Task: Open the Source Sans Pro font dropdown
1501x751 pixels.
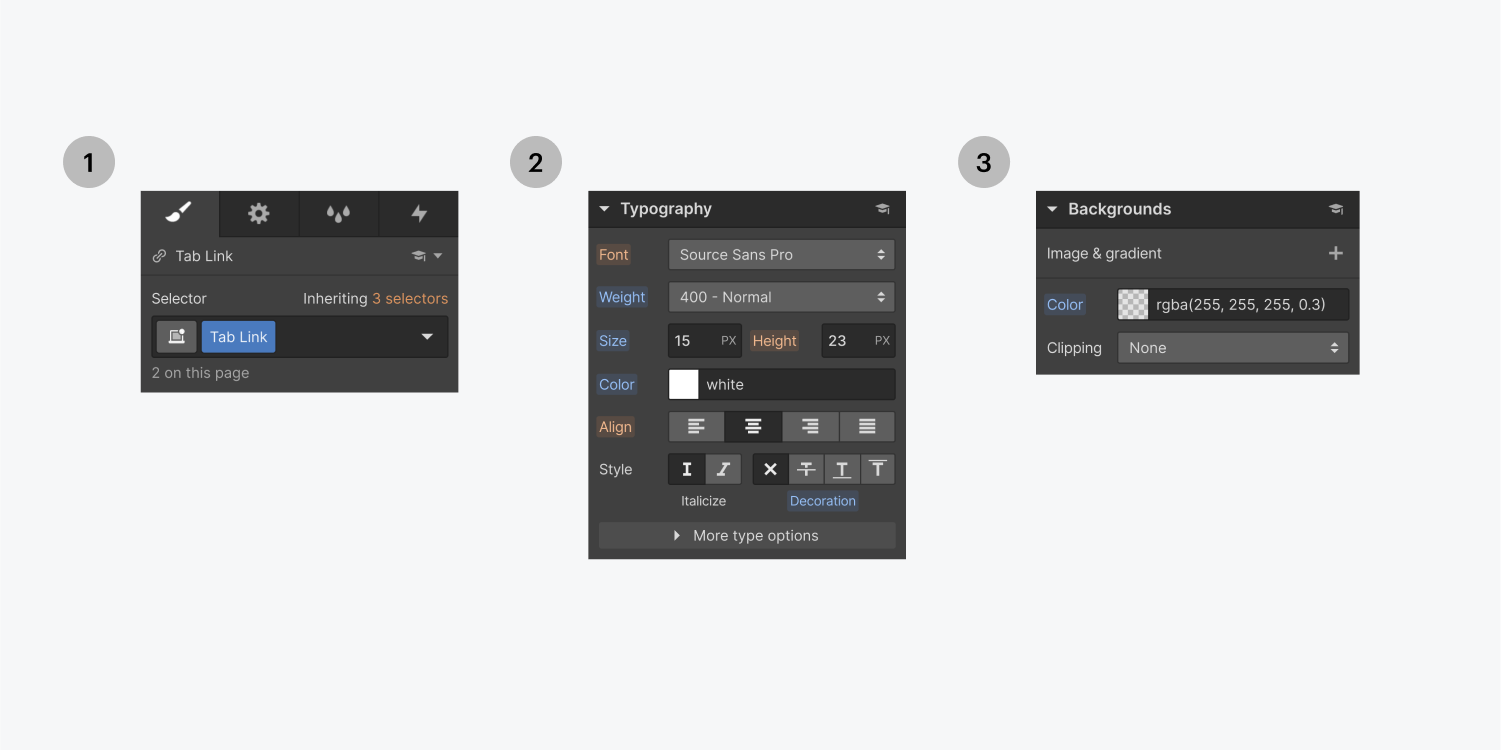Action: coord(781,254)
